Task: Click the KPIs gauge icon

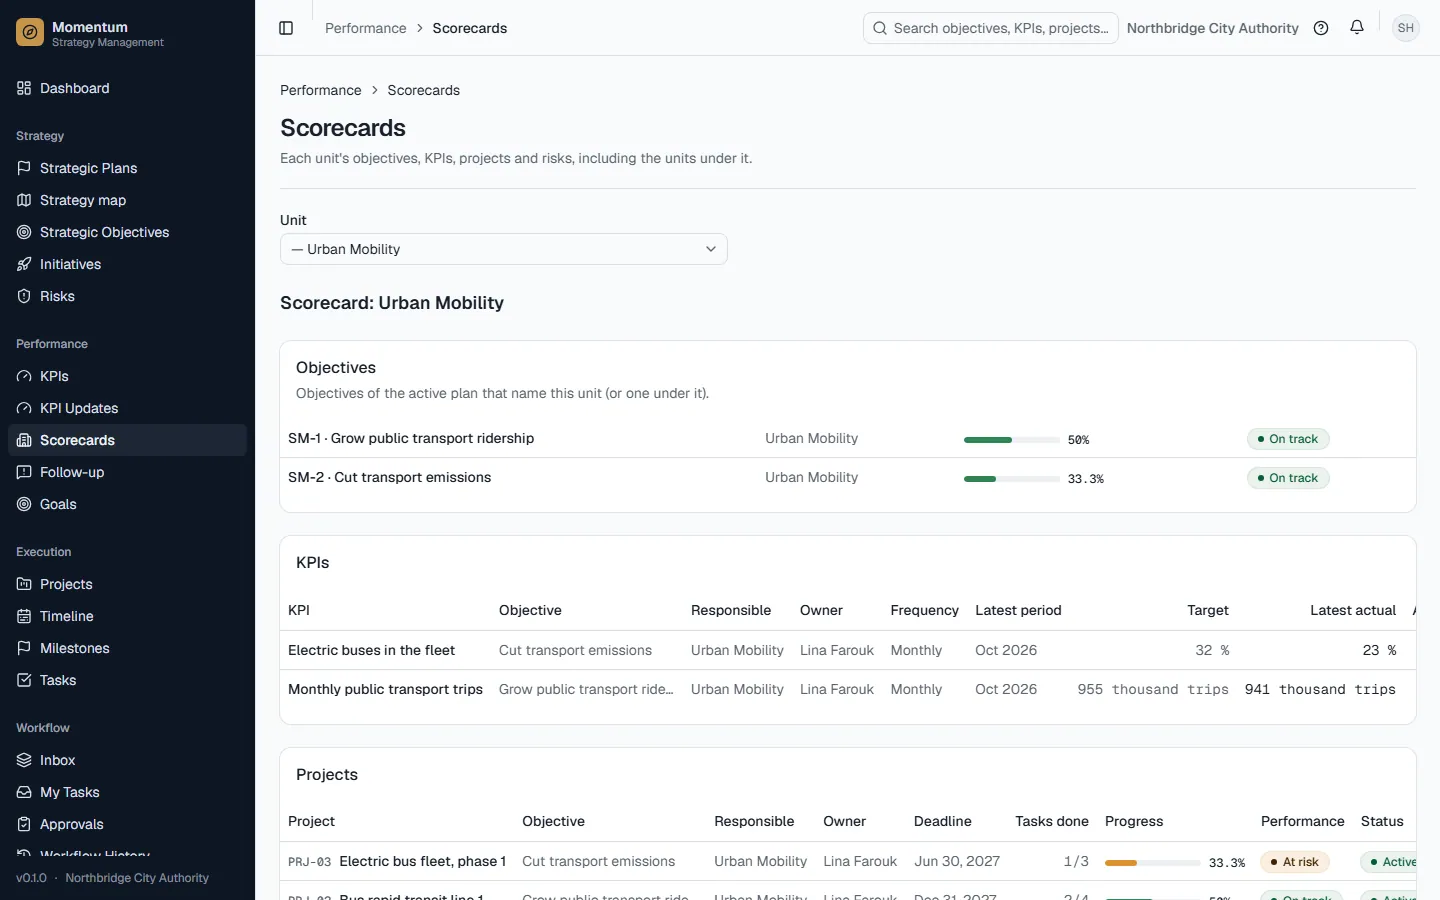Action: (x=24, y=376)
